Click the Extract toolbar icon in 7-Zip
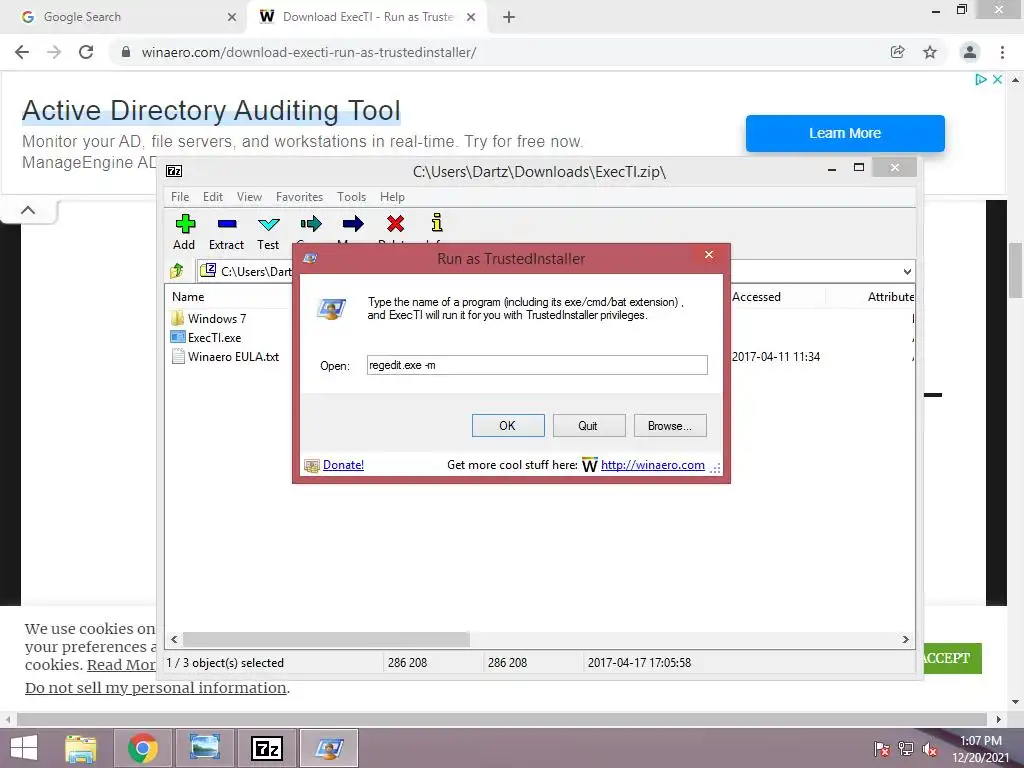The width and height of the screenshot is (1024, 768). point(227,224)
